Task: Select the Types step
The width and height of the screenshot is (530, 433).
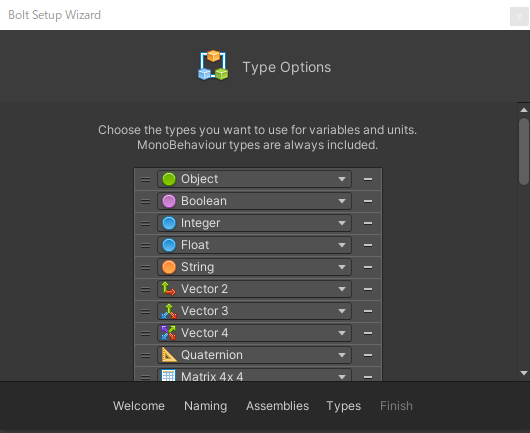Action: coord(344,406)
